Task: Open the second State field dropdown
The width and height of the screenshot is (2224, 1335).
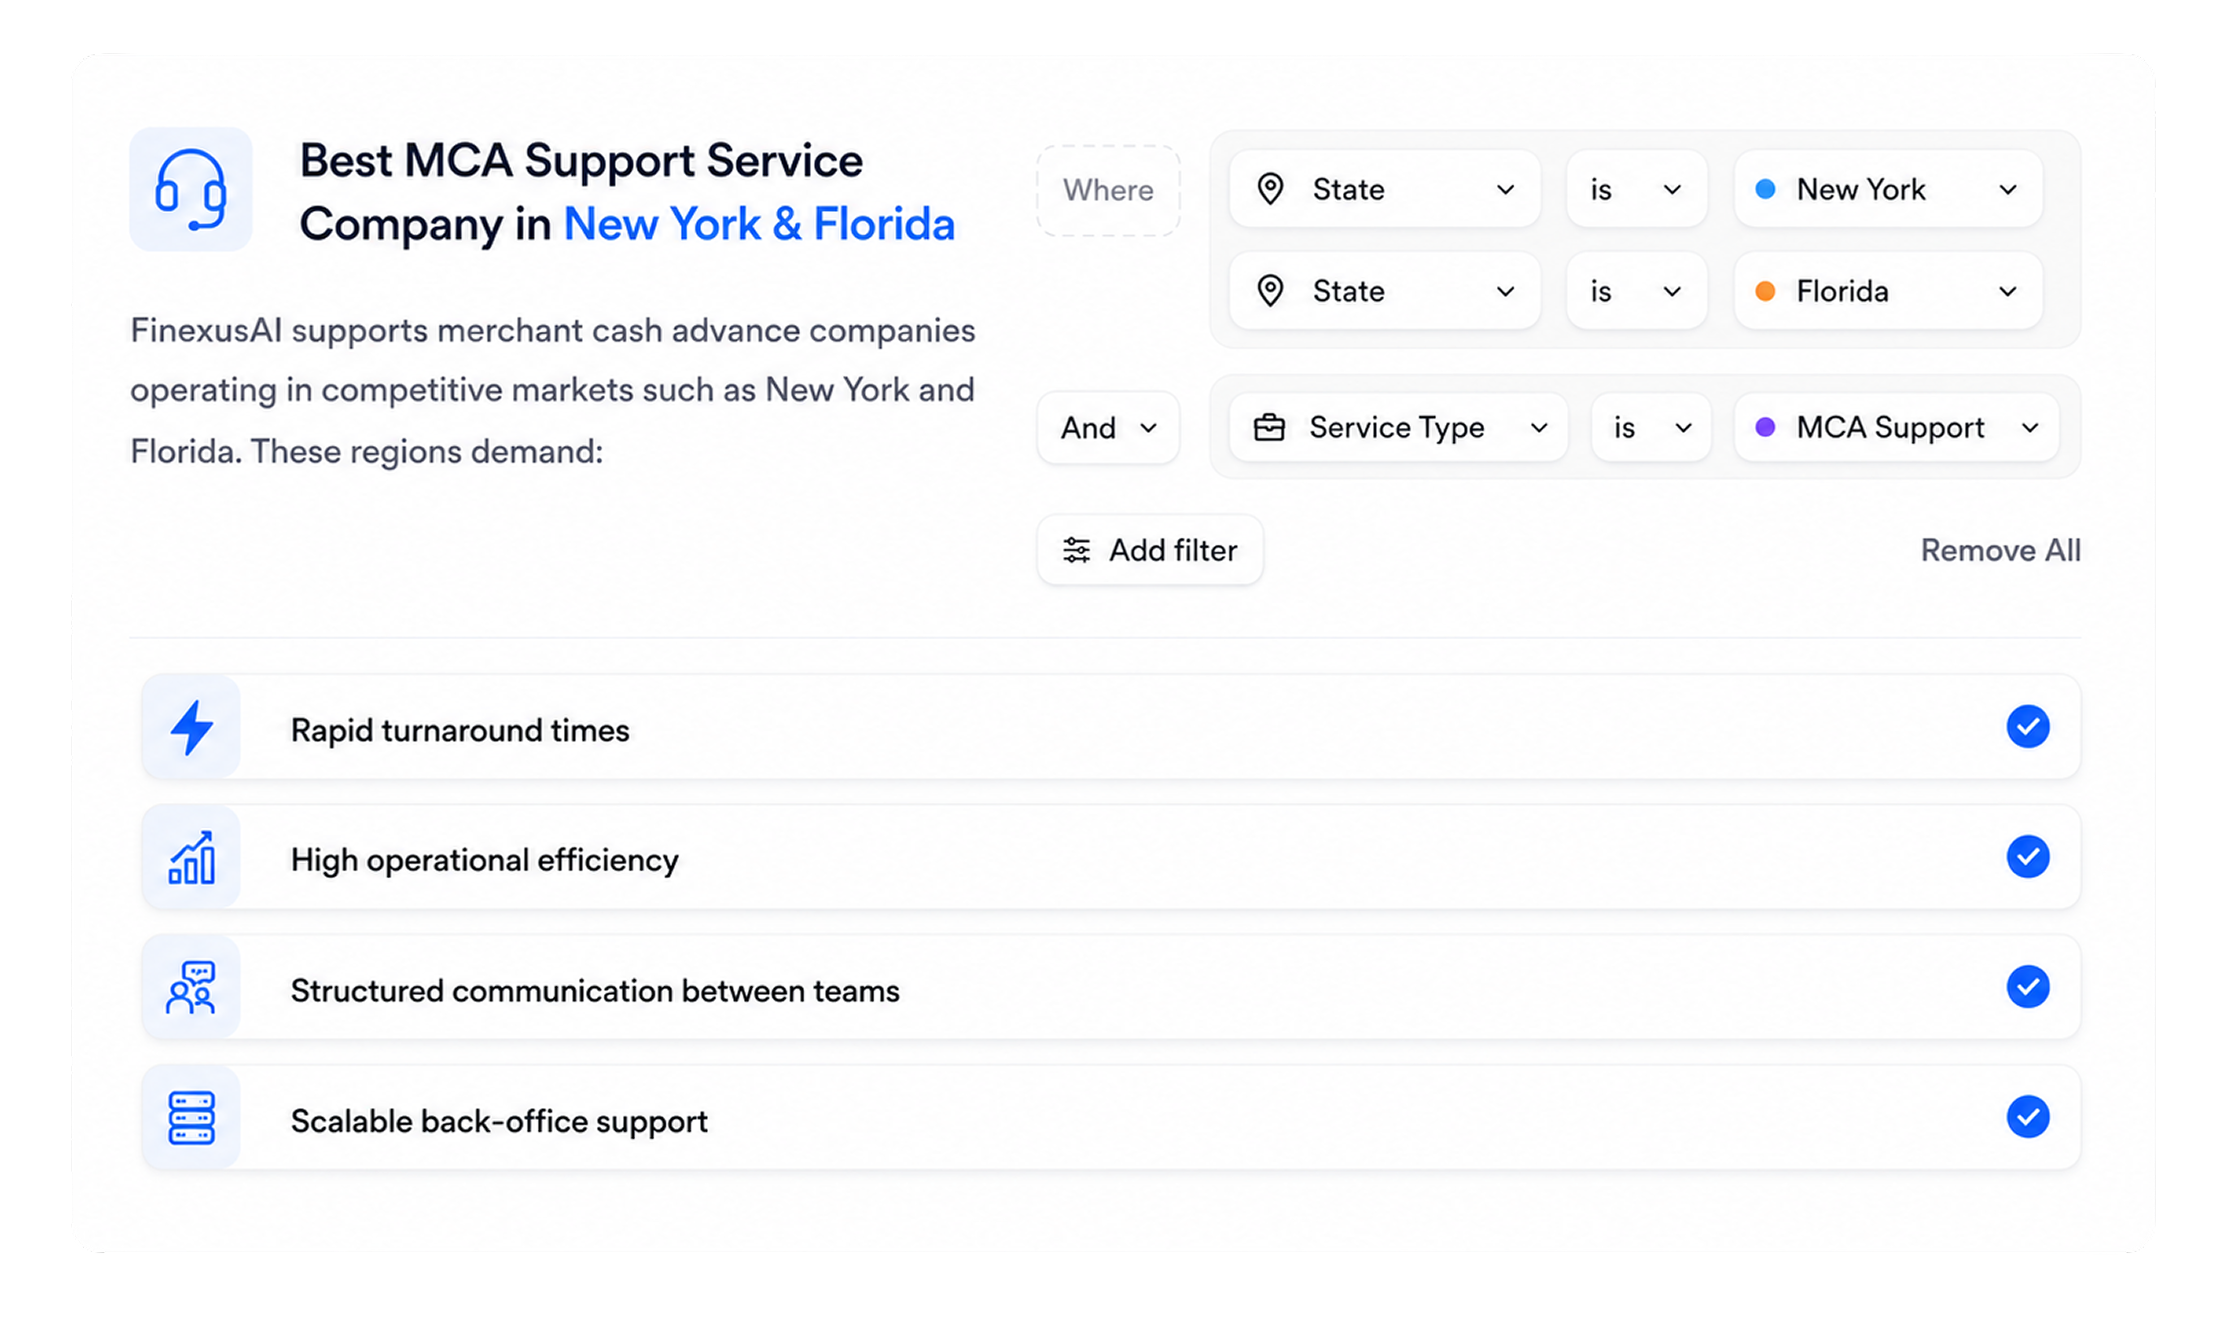Action: click(1385, 291)
